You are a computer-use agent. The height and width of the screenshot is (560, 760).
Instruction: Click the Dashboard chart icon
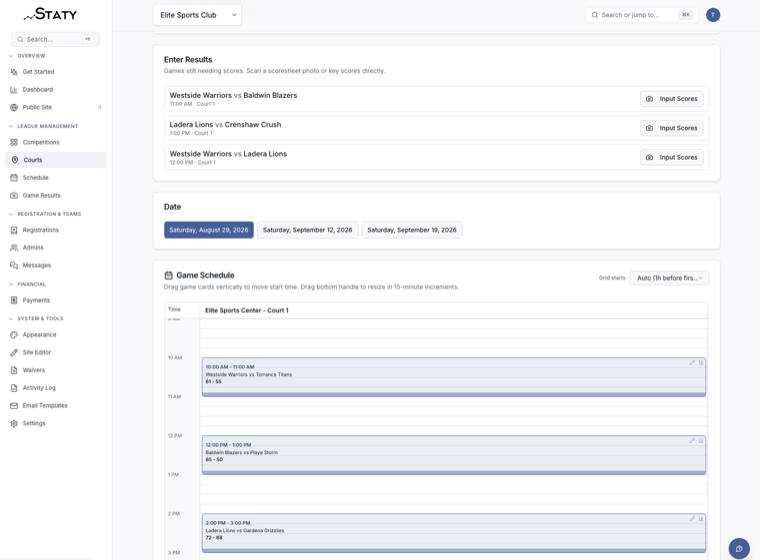[x=14, y=90]
